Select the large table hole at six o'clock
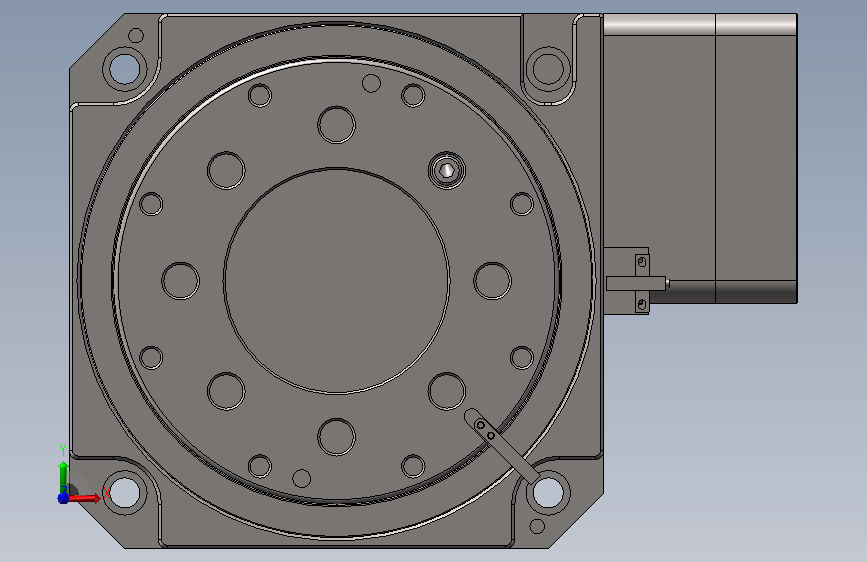The image size is (867, 562). (x=336, y=437)
